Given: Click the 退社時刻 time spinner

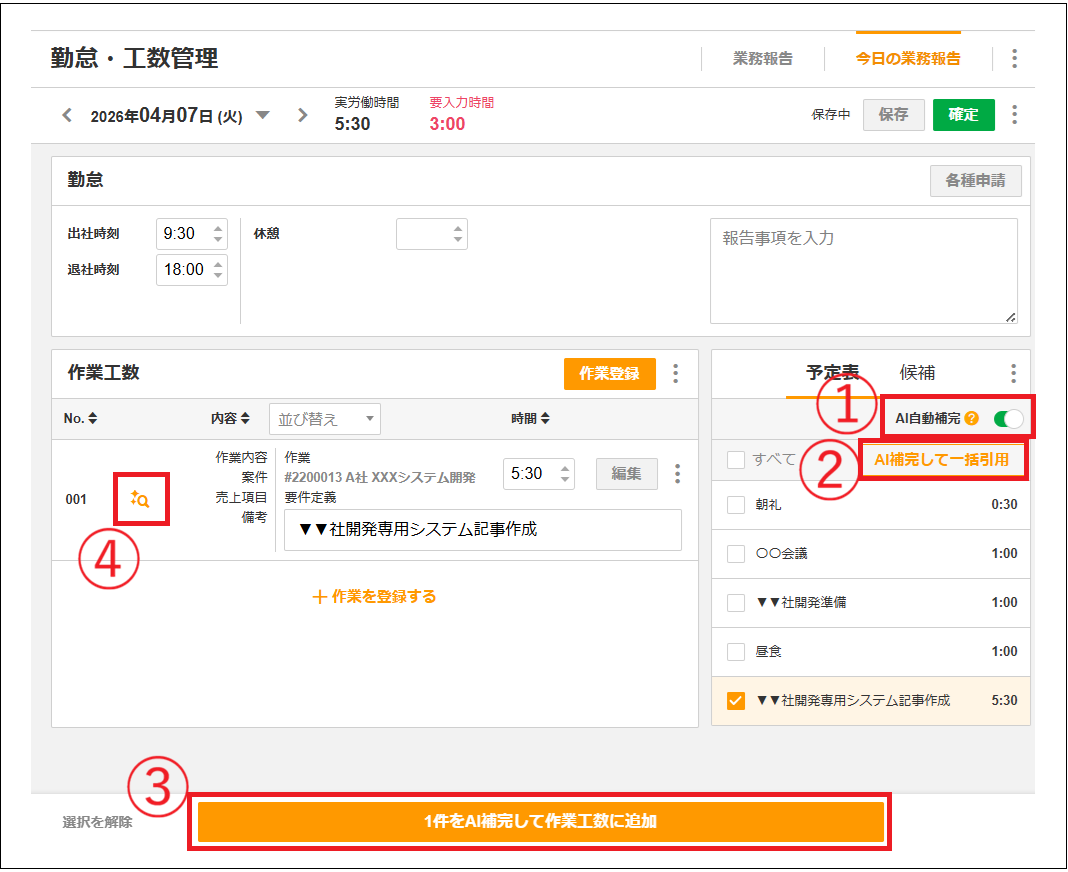Looking at the screenshot, I should (x=218, y=270).
